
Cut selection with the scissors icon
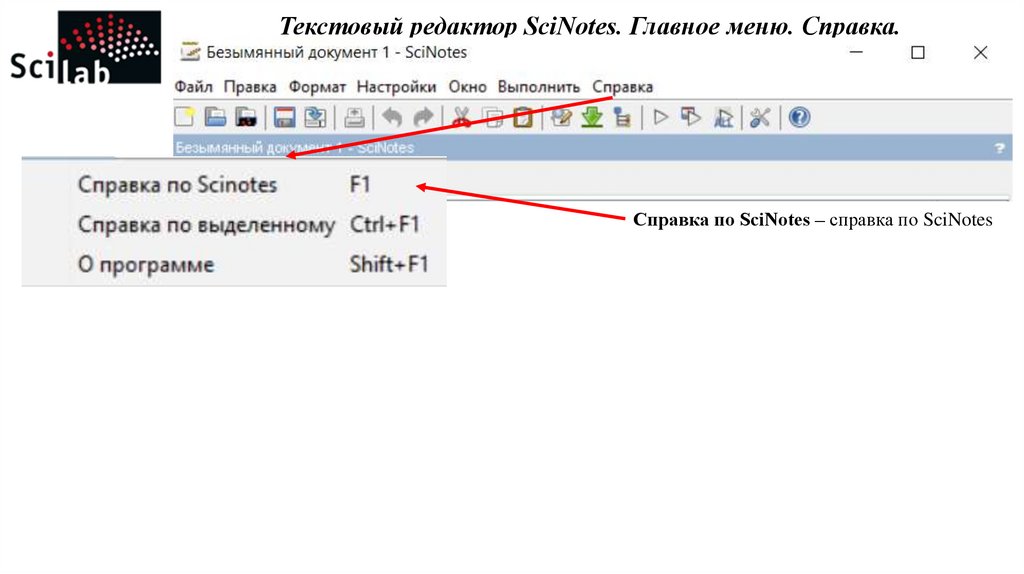pyautogui.click(x=461, y=118)
